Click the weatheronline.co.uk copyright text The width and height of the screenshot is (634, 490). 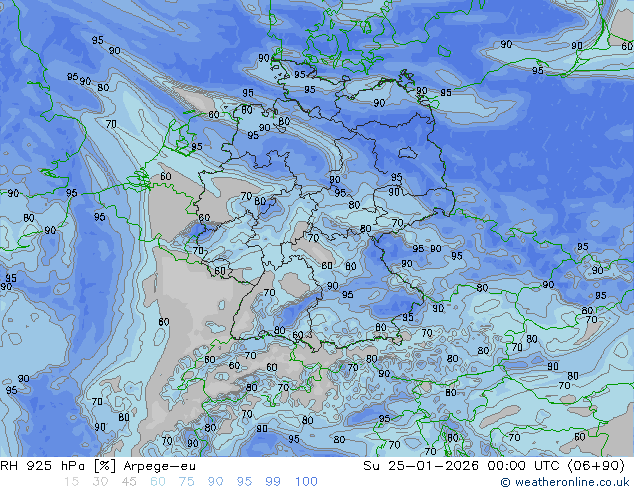click(x=565, y=482)
